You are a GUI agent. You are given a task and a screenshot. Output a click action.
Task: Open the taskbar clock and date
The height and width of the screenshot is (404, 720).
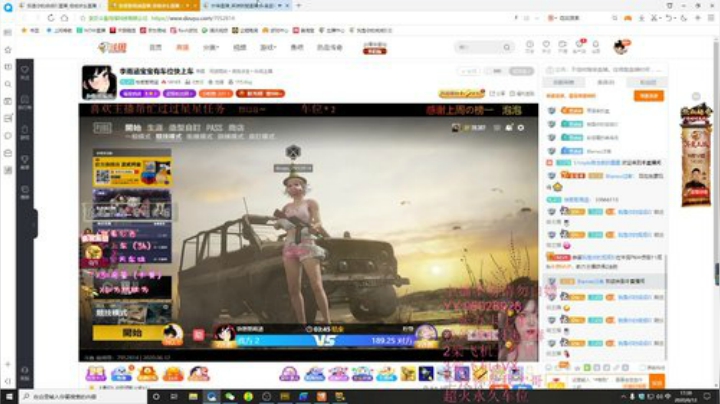pyautogui.click(x=686, y=396)
